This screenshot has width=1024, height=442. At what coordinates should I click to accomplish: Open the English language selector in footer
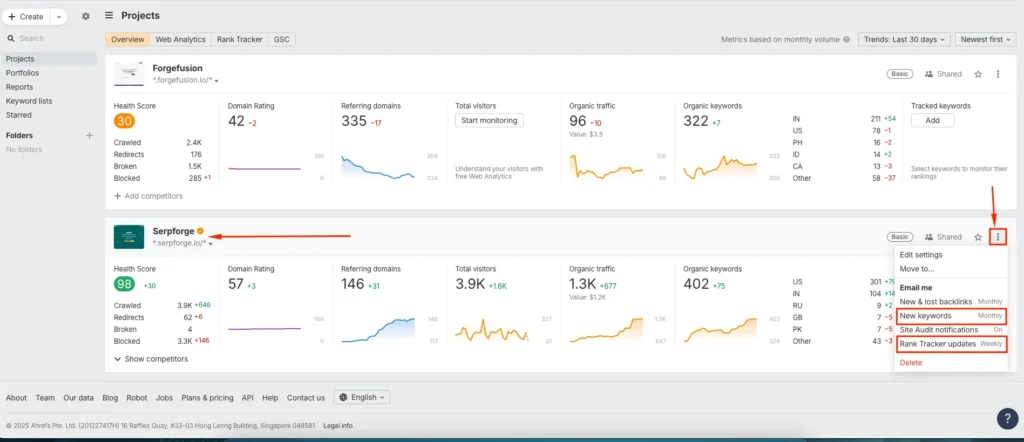(362, 397)
